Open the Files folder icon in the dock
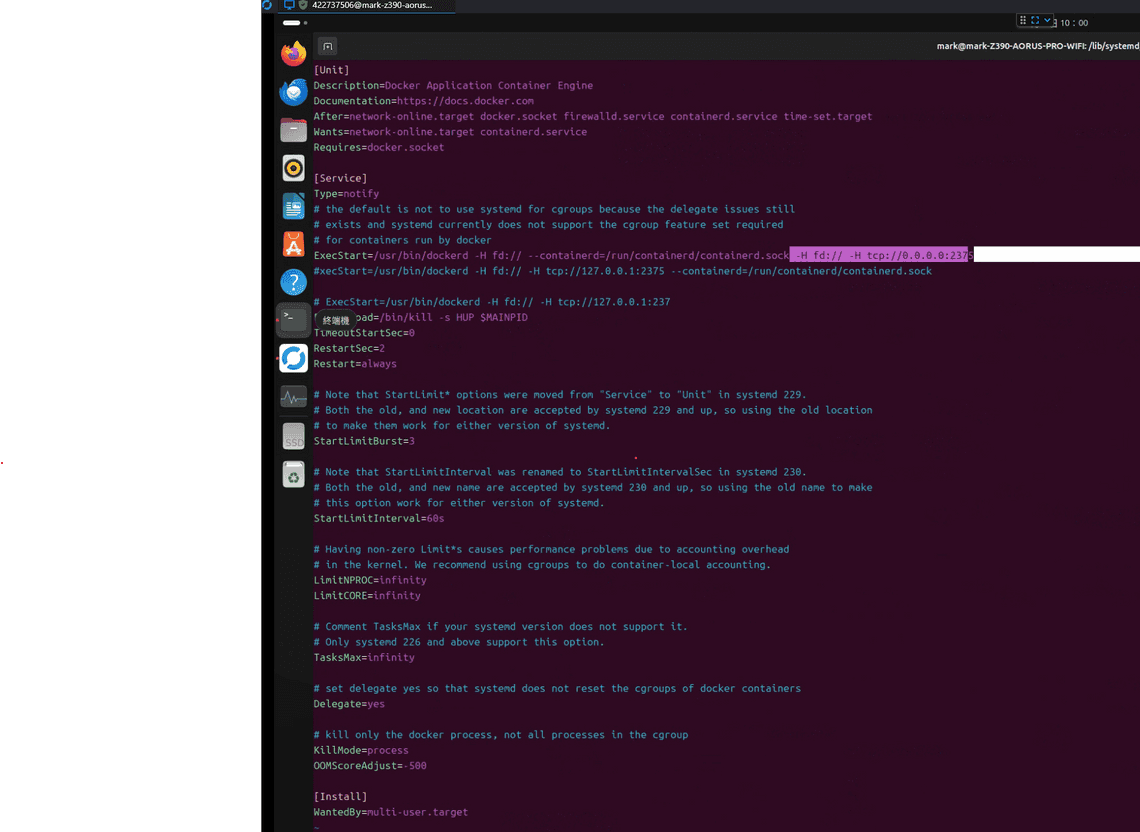 [293, 130]
